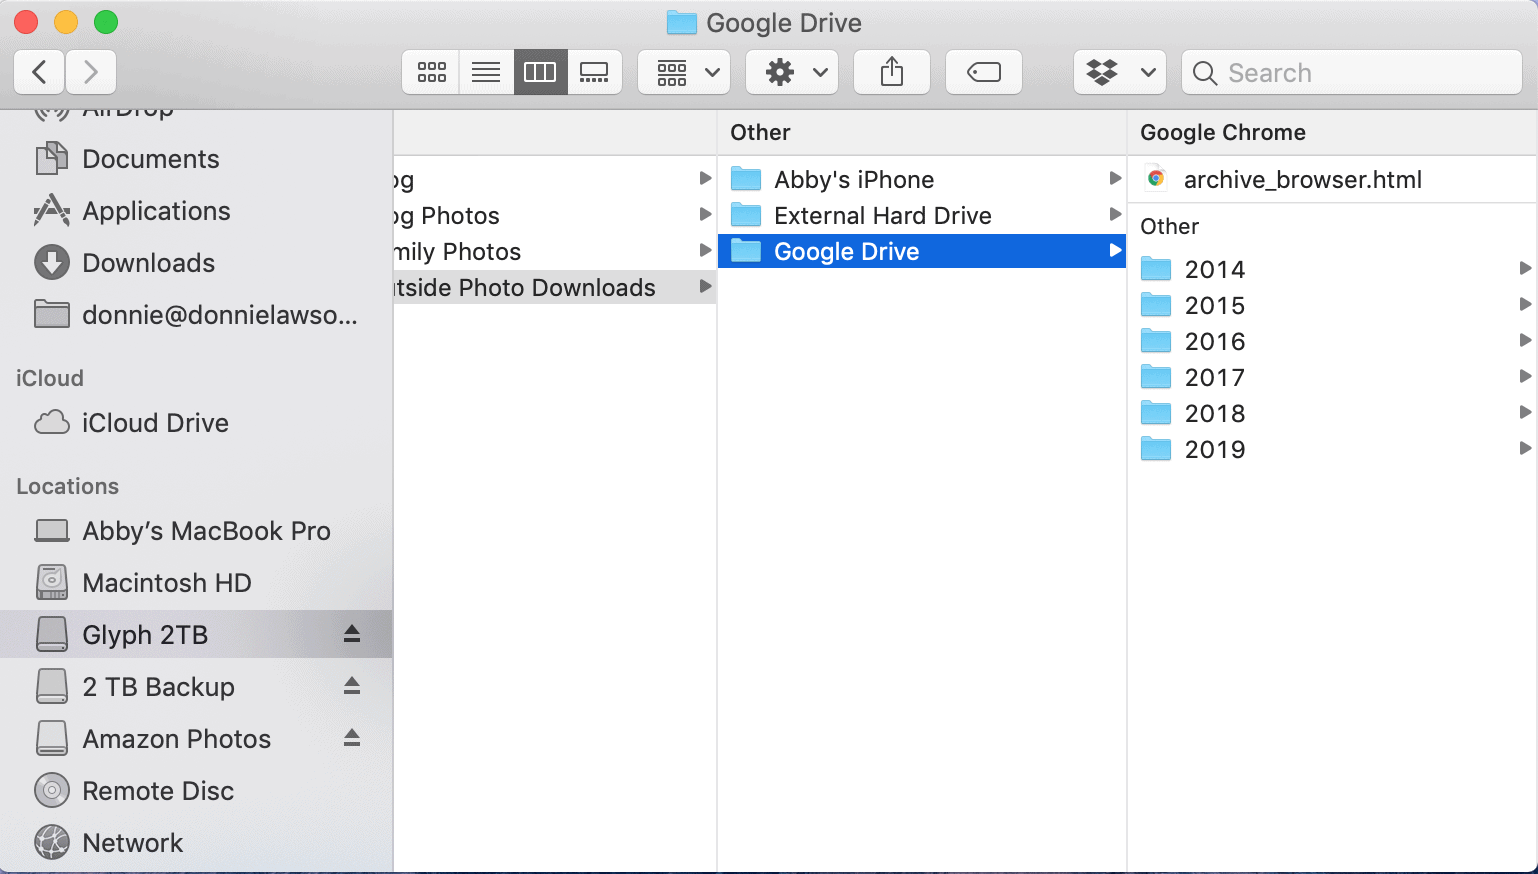The image size is (1538, 874).
Task: Switch to list view
Action: [x=486, y=72]
